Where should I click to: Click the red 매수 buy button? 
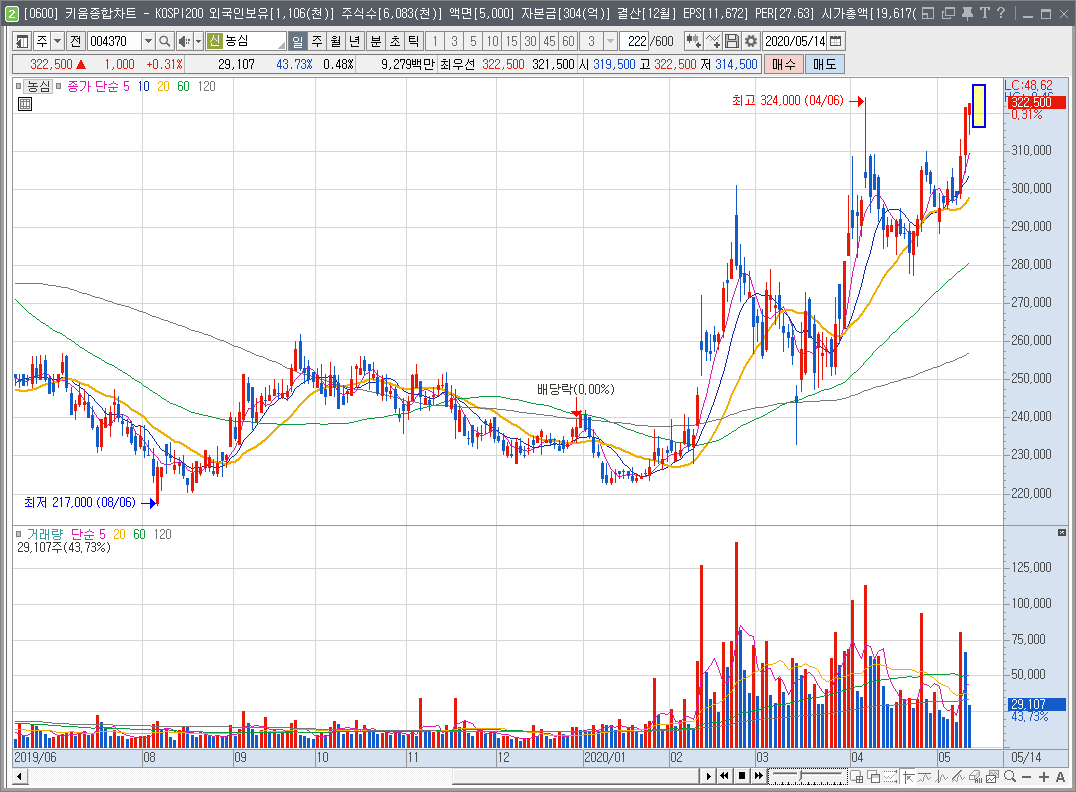[x=784, y=65]
